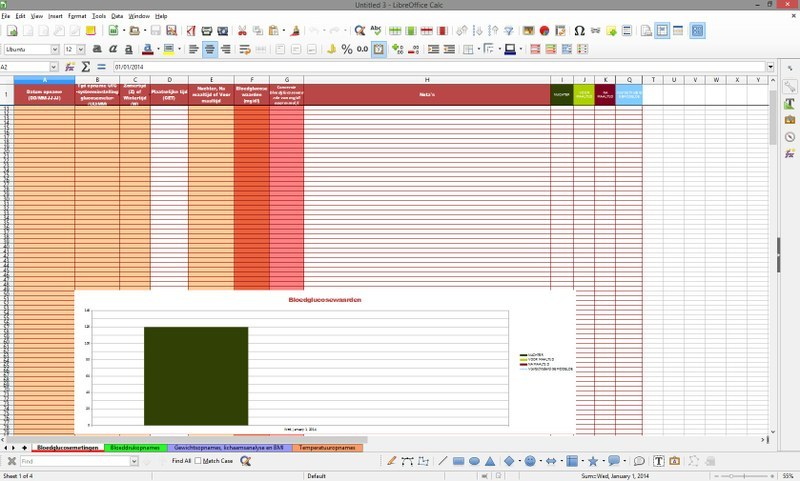Open the Function Wizard
800x481 pixels.
pyautogui.click(x=70, y=67)
